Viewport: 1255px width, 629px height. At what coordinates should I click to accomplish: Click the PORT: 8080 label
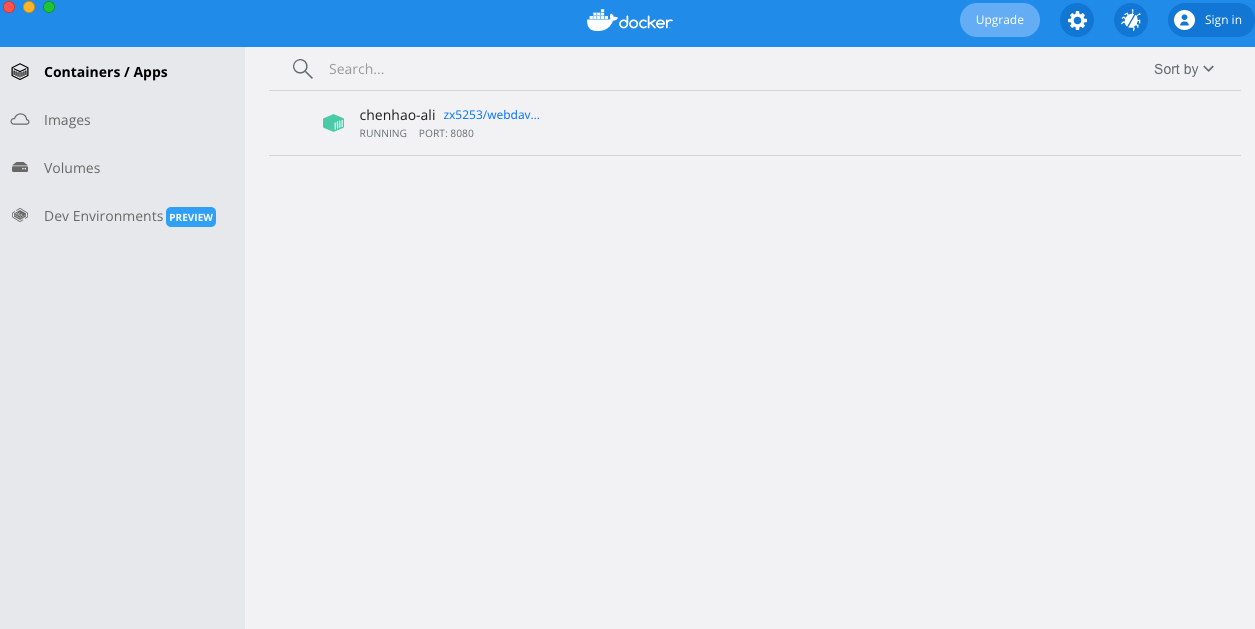click(x=446, y=134)
